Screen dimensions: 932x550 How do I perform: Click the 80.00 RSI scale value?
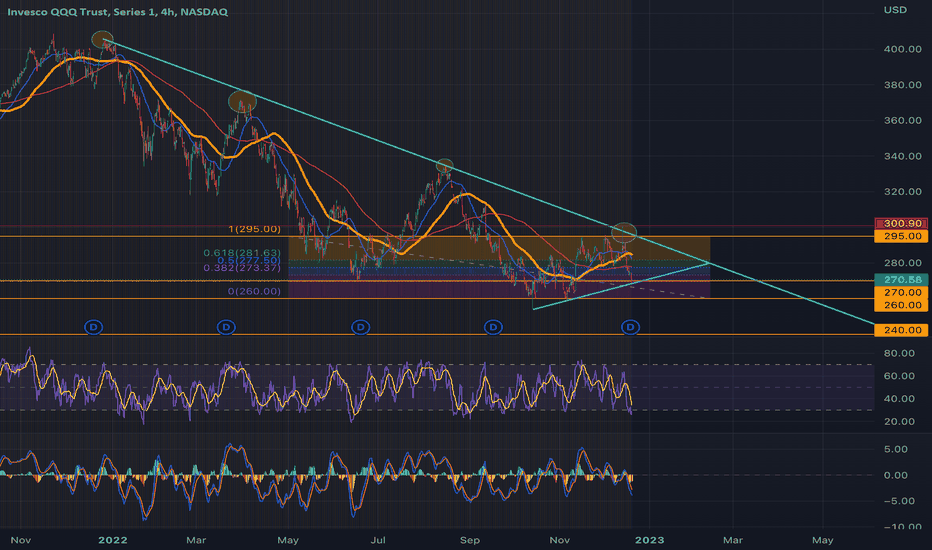(899, 353)
